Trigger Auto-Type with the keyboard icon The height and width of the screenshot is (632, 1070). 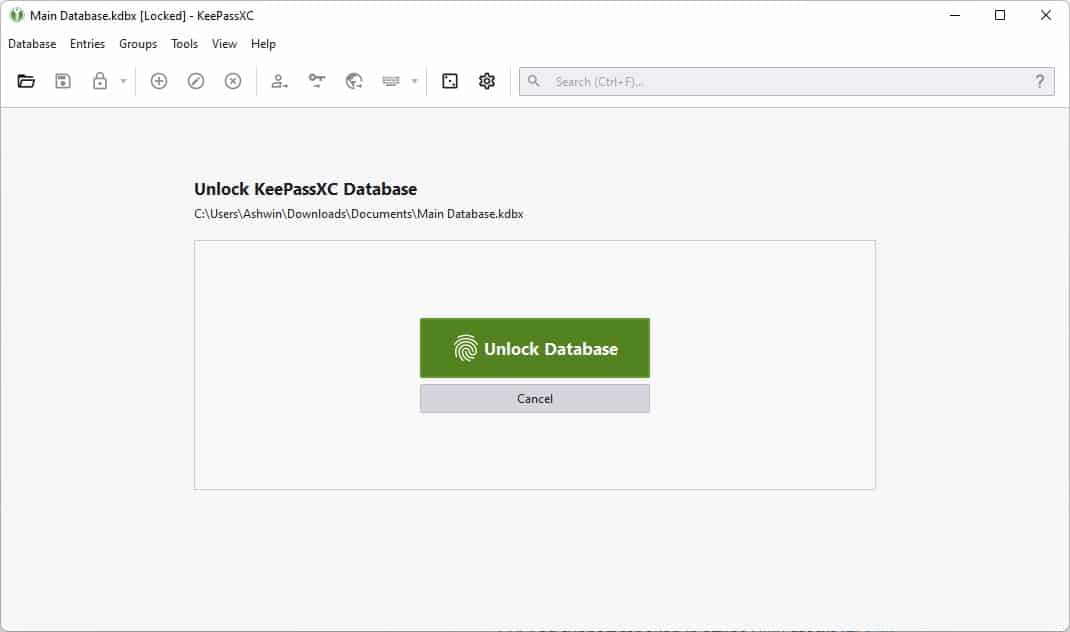(x=390, y=81)
